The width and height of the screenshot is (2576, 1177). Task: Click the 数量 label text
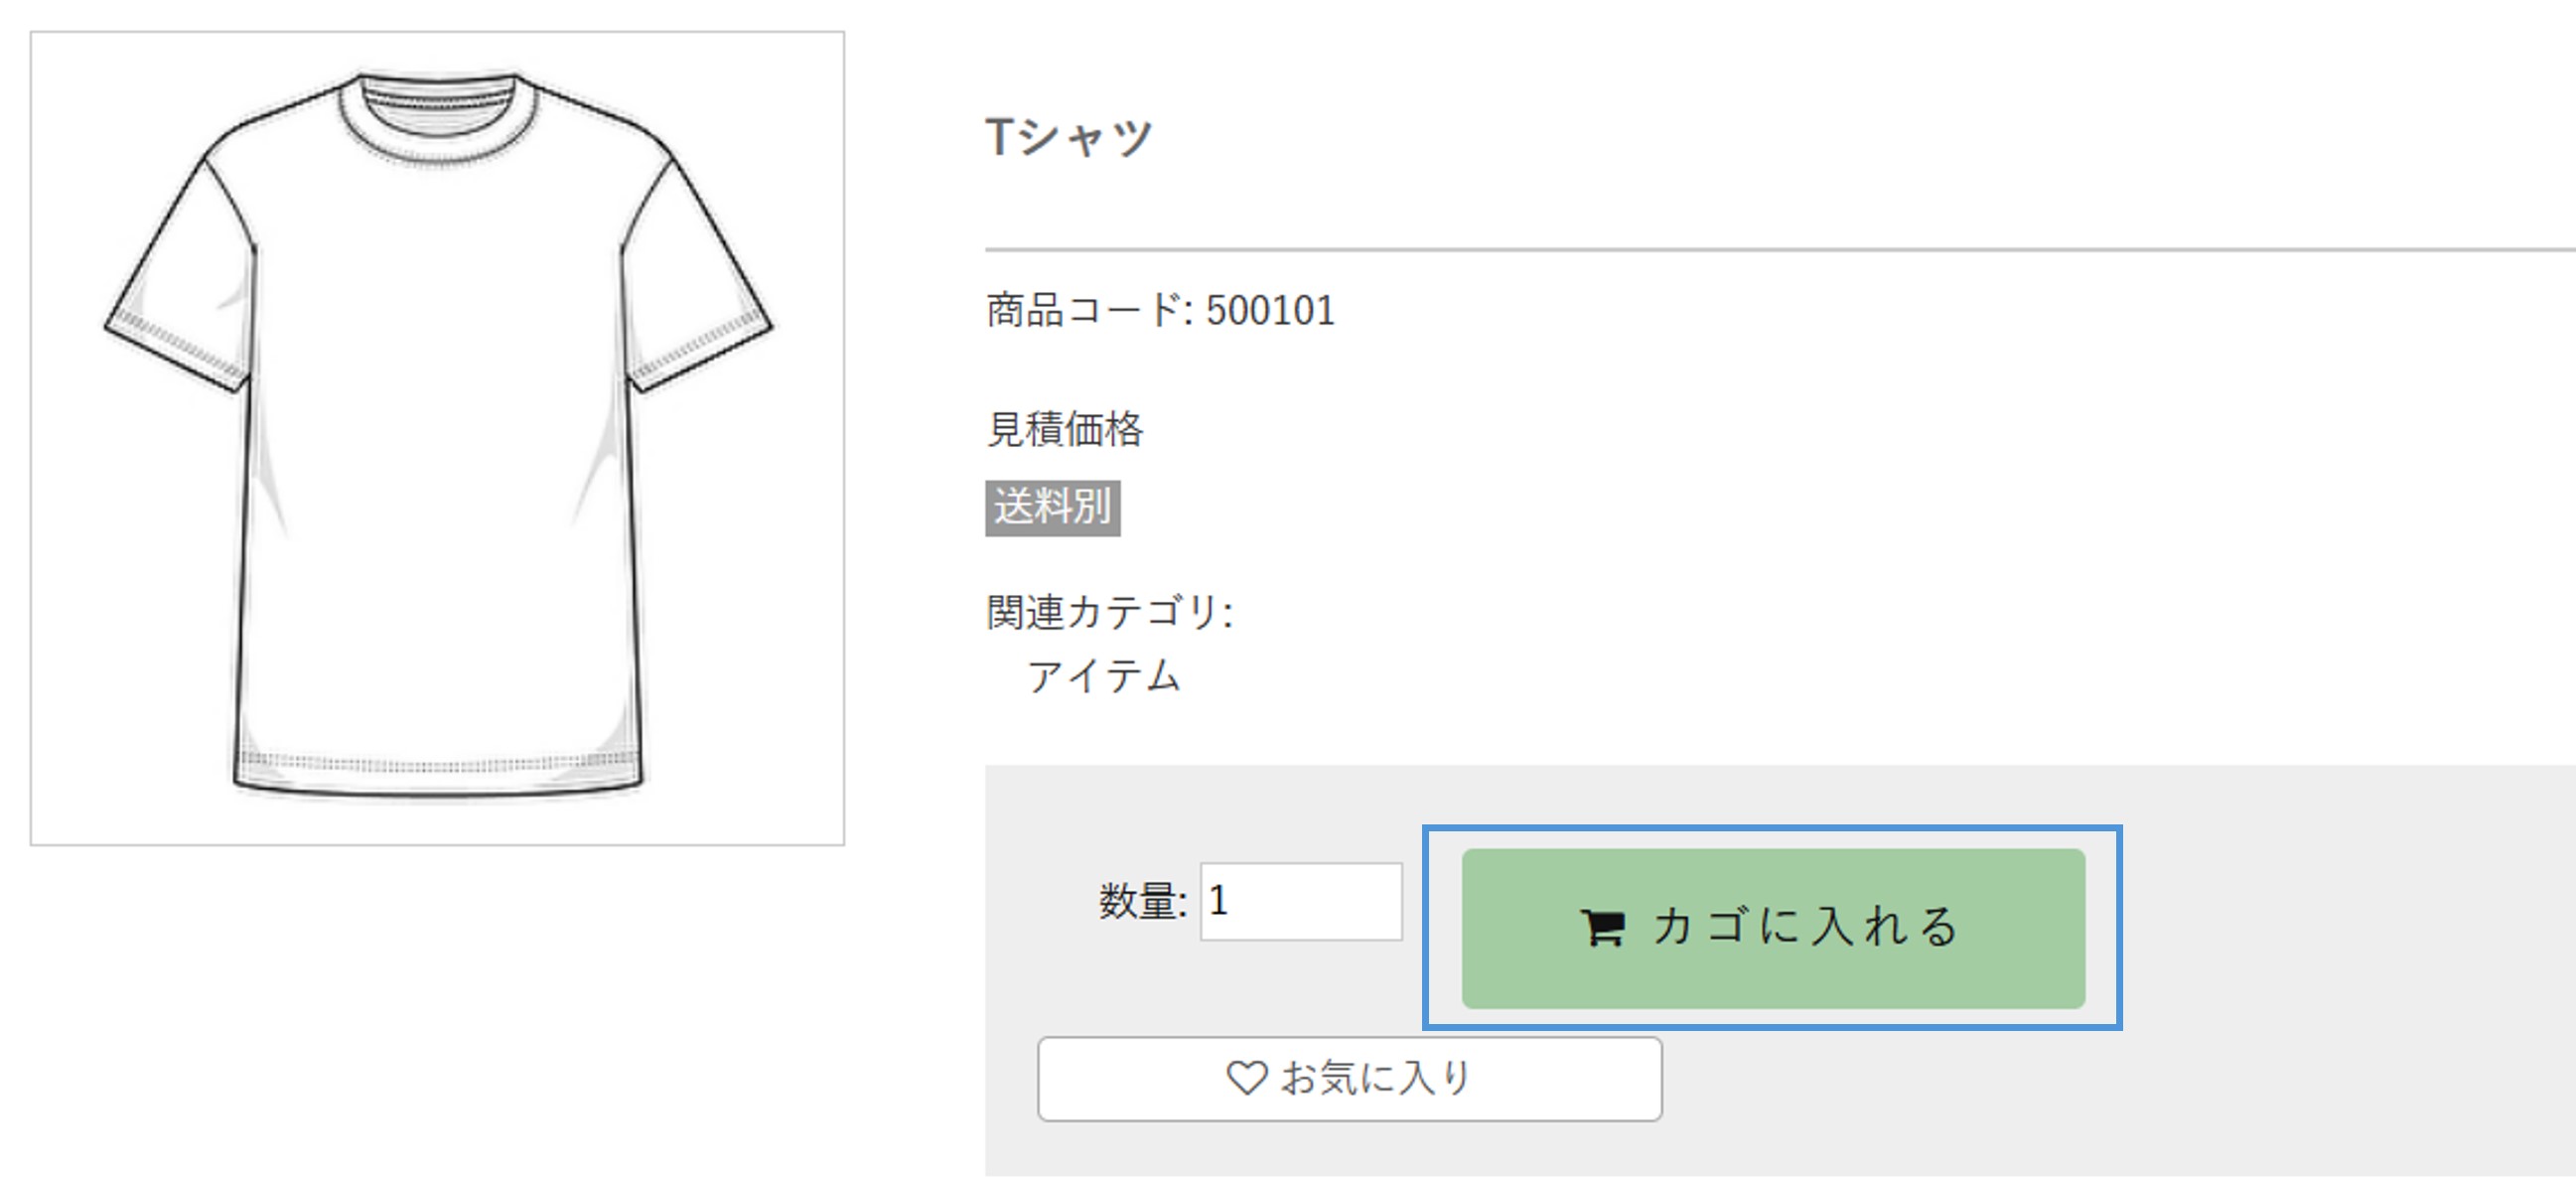pyautogui.click(x=1140, y=901)
